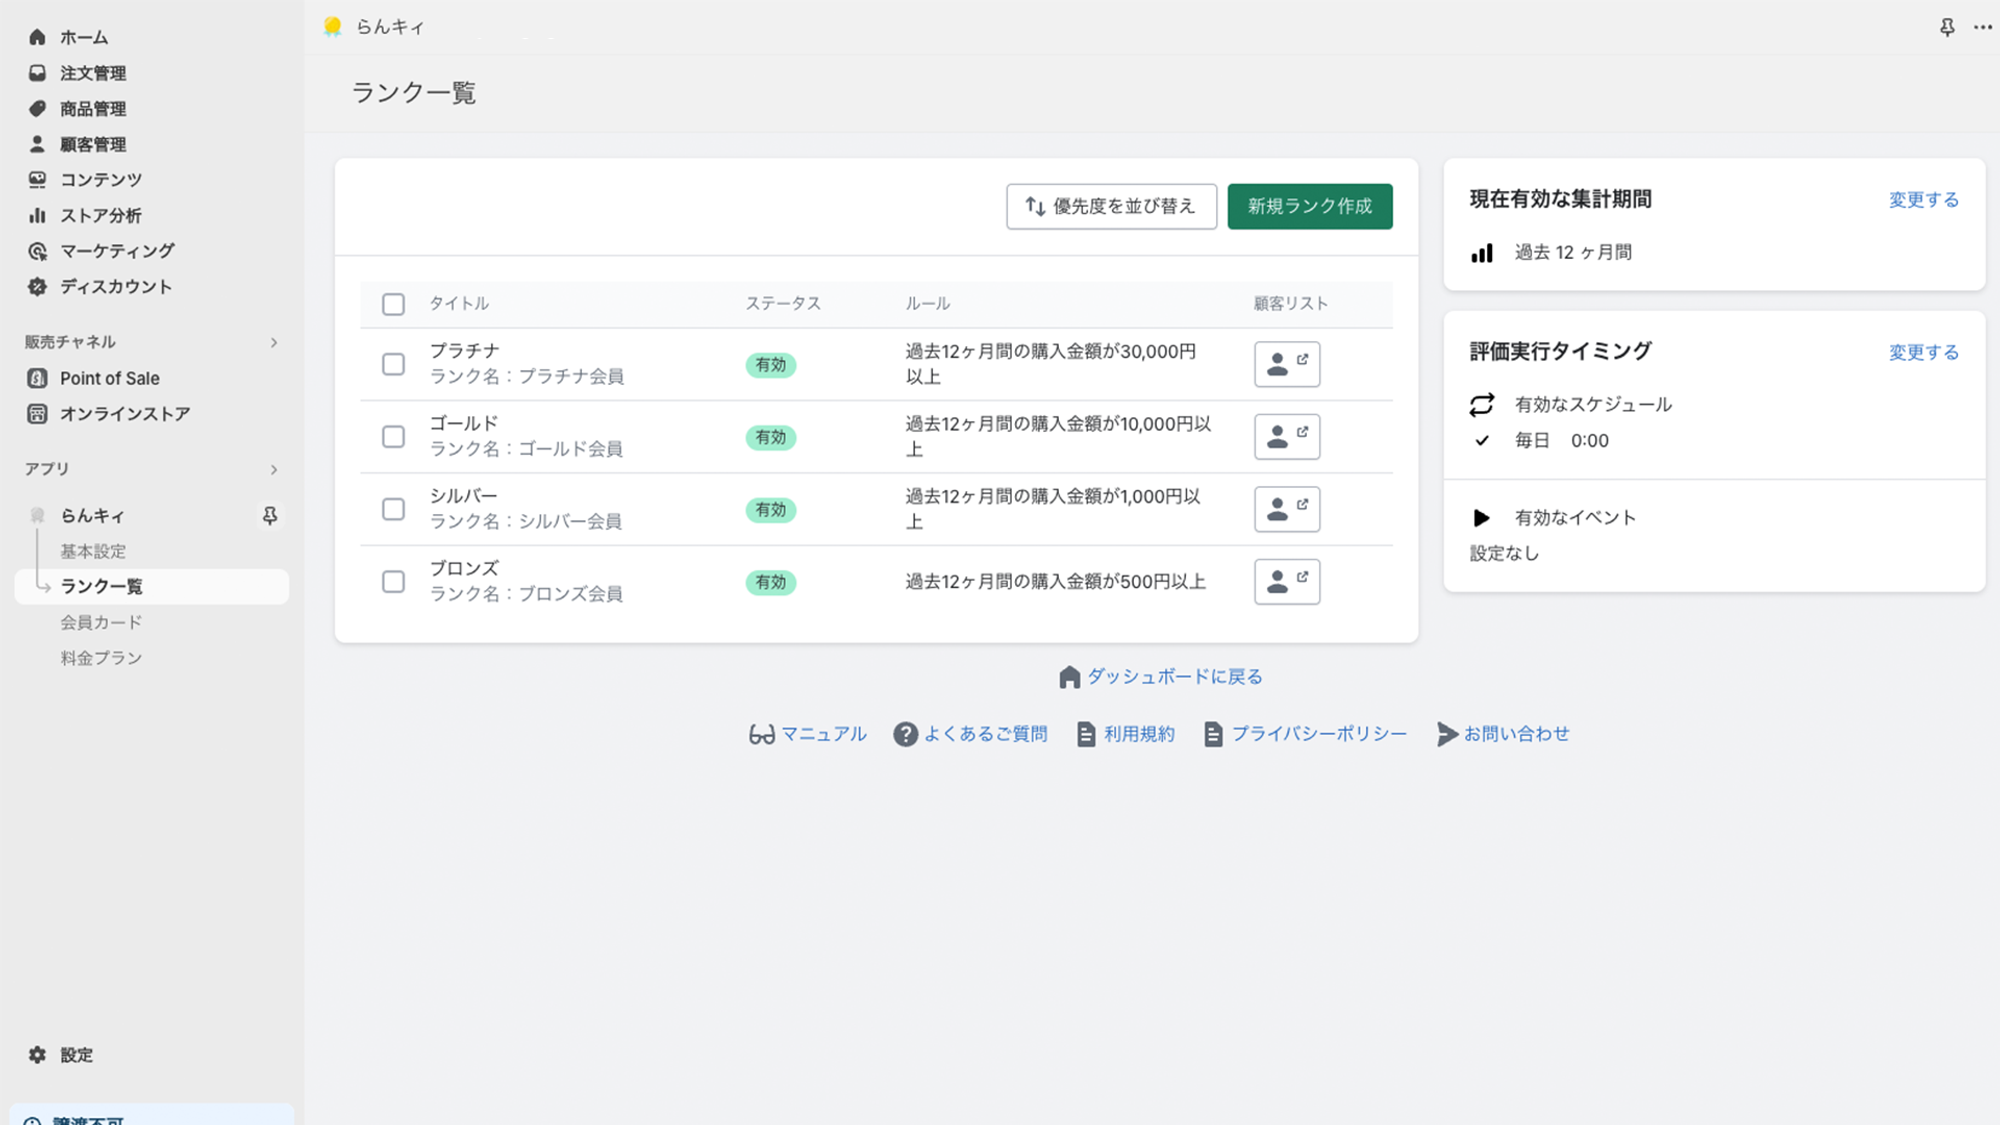The image size is (2000, 1125).
Task: Open 基本設定 in らんキィ submenu
Action: 93,551
